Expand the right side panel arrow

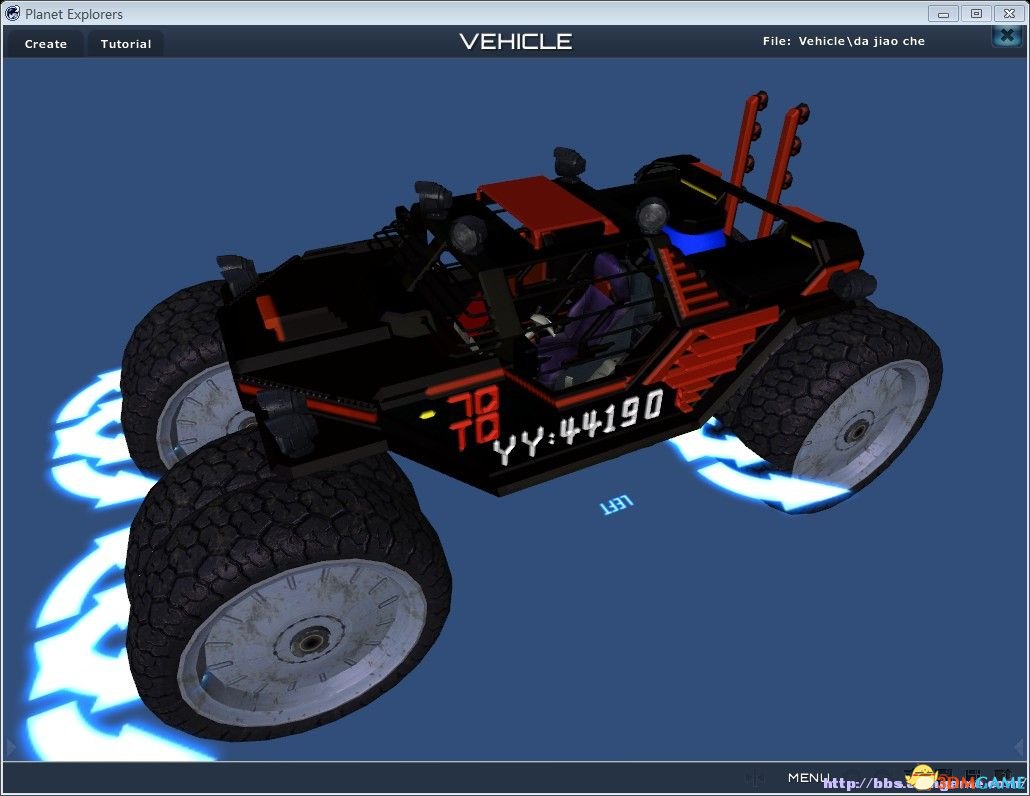tap(1020, 747)
